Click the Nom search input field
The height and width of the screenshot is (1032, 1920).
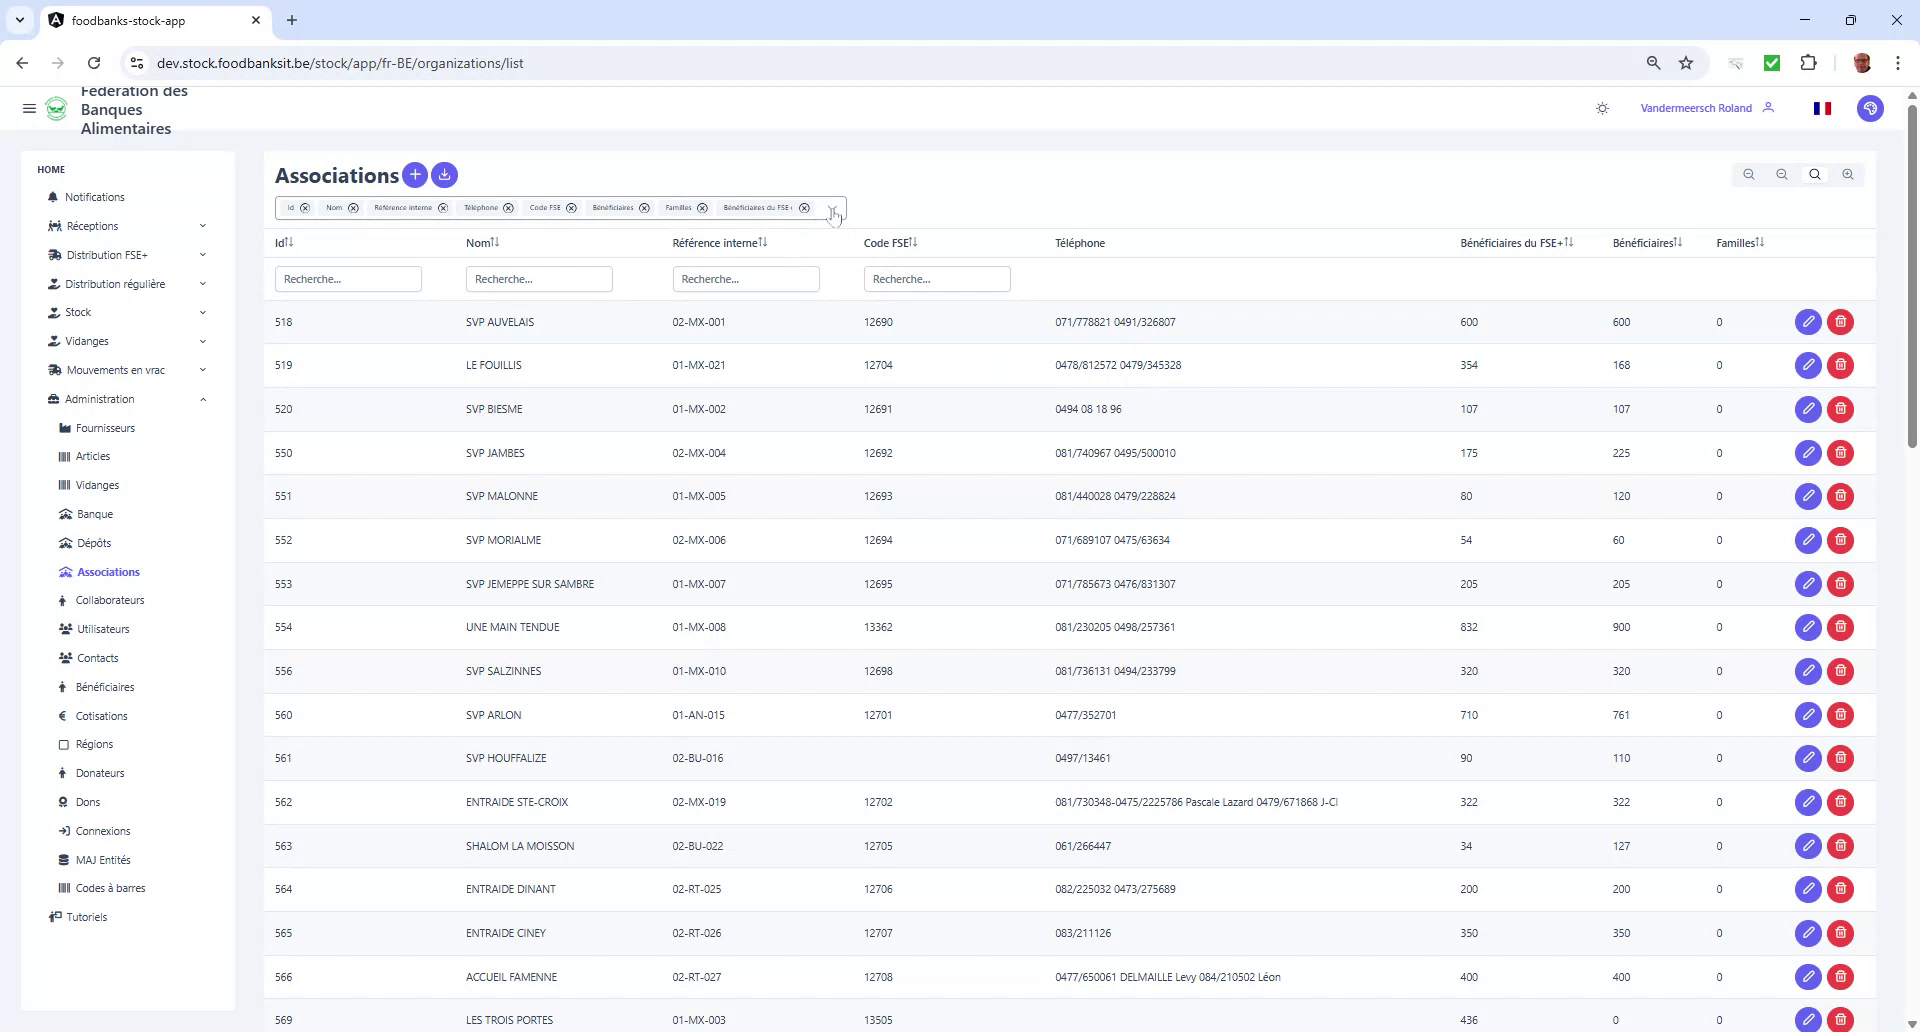click(x=539, y=279)
